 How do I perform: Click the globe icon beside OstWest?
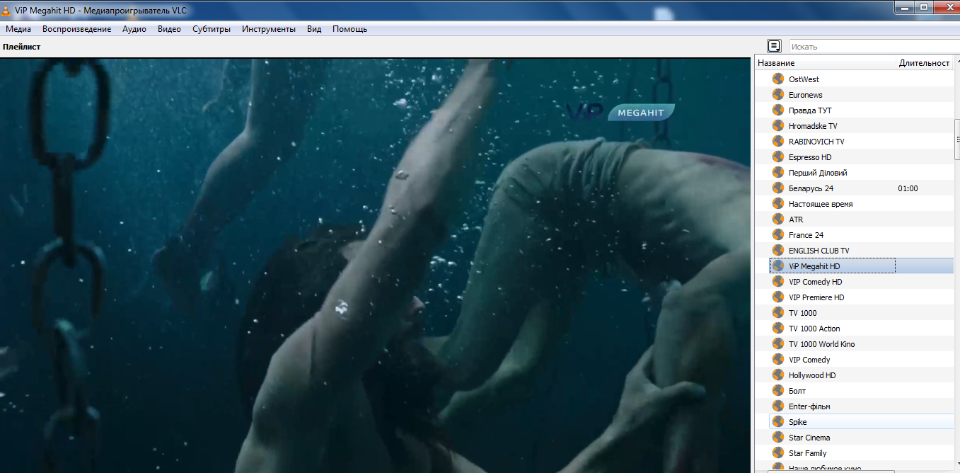coord(778,79)
